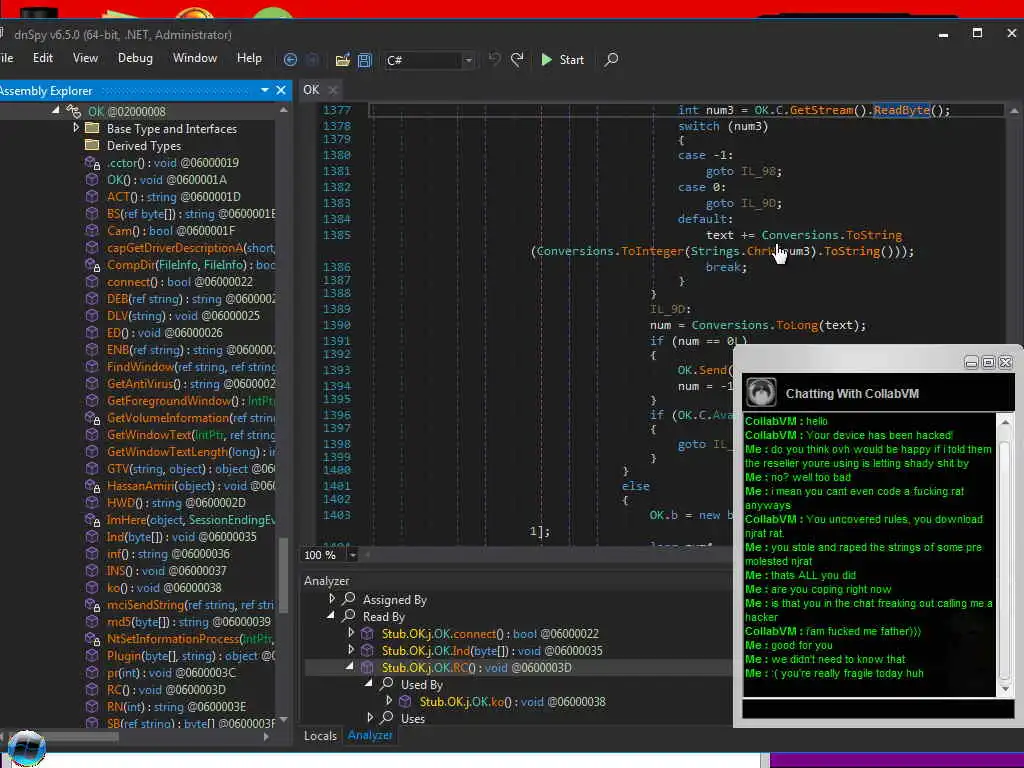Expand Stub.OK.j.OK.ko() analyzer entry

(x=389, y=701)
